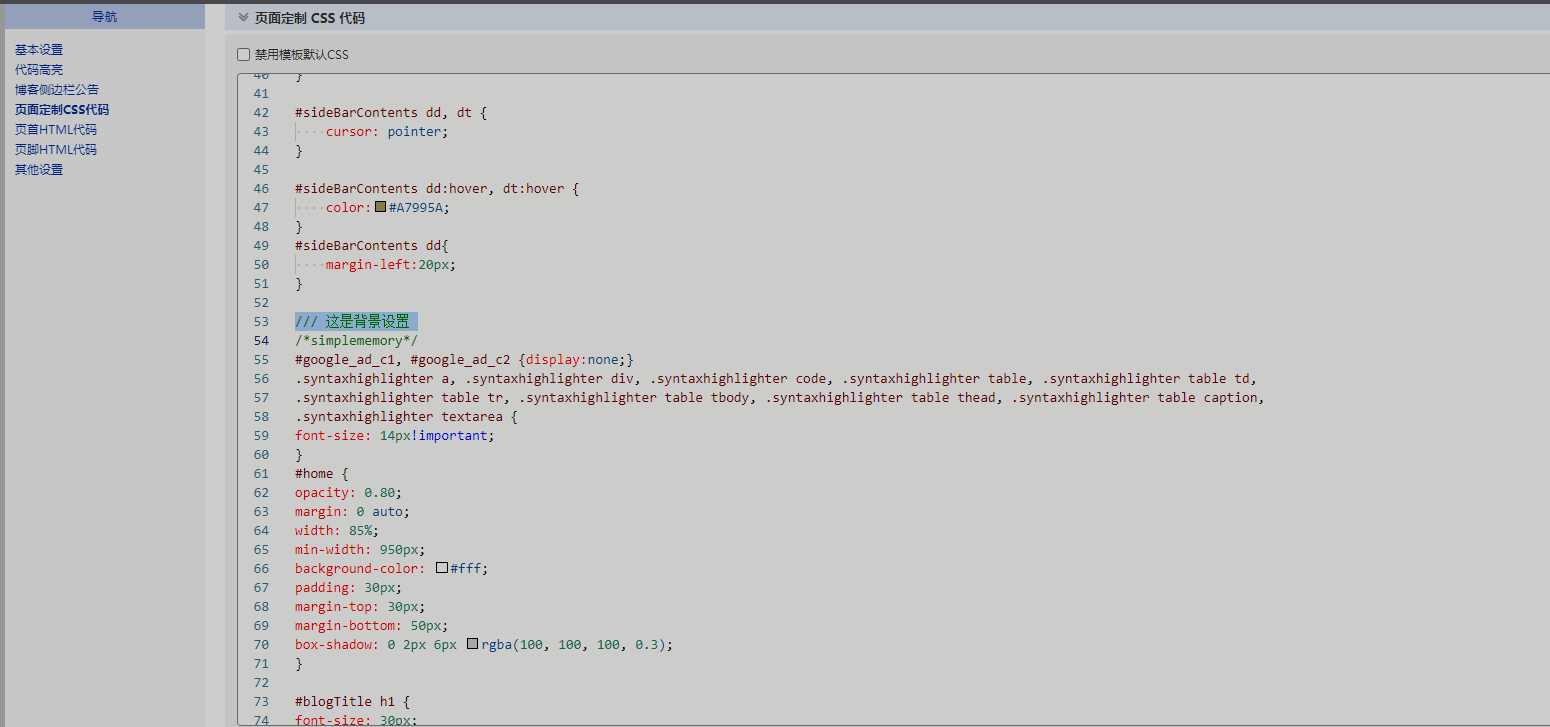The image size is (1550, 727).
Task: Click the '.syntaxhighlighter textarea {' line
Action: pyautogui.click(x=406, y=416)
